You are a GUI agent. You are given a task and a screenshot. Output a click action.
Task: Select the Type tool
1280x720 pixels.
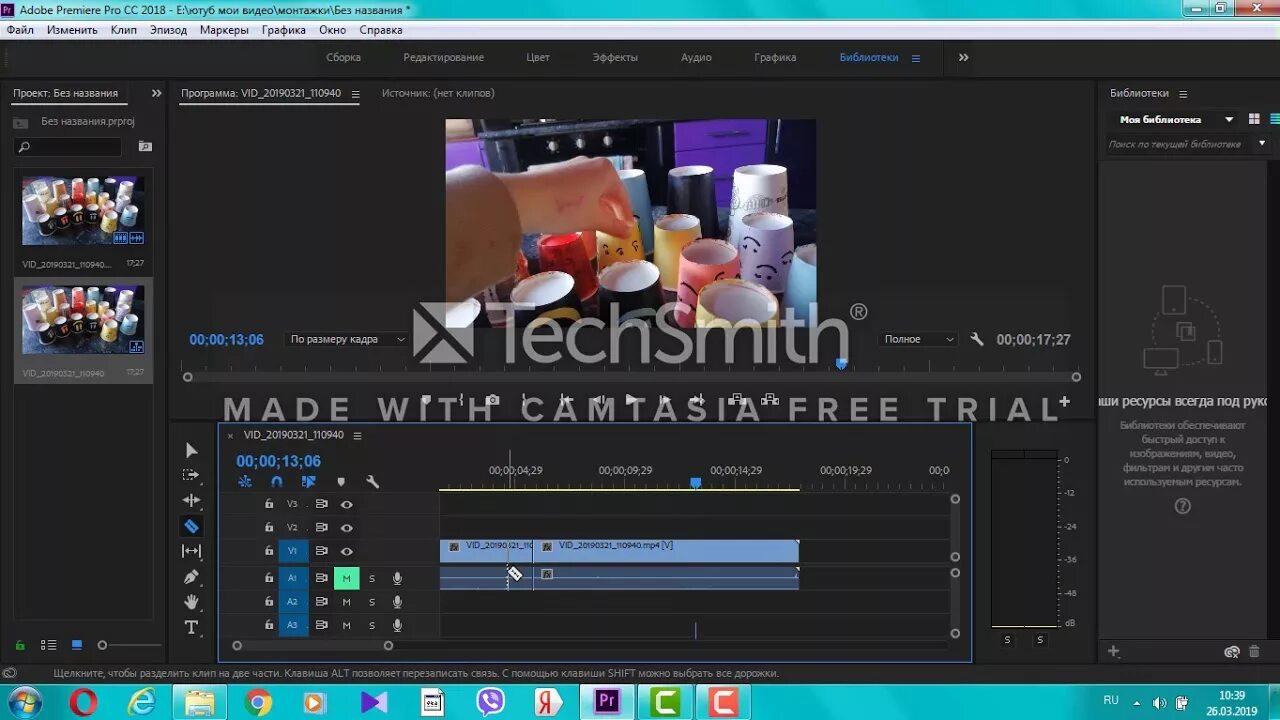pyautogui.click(x=191, y=627)
